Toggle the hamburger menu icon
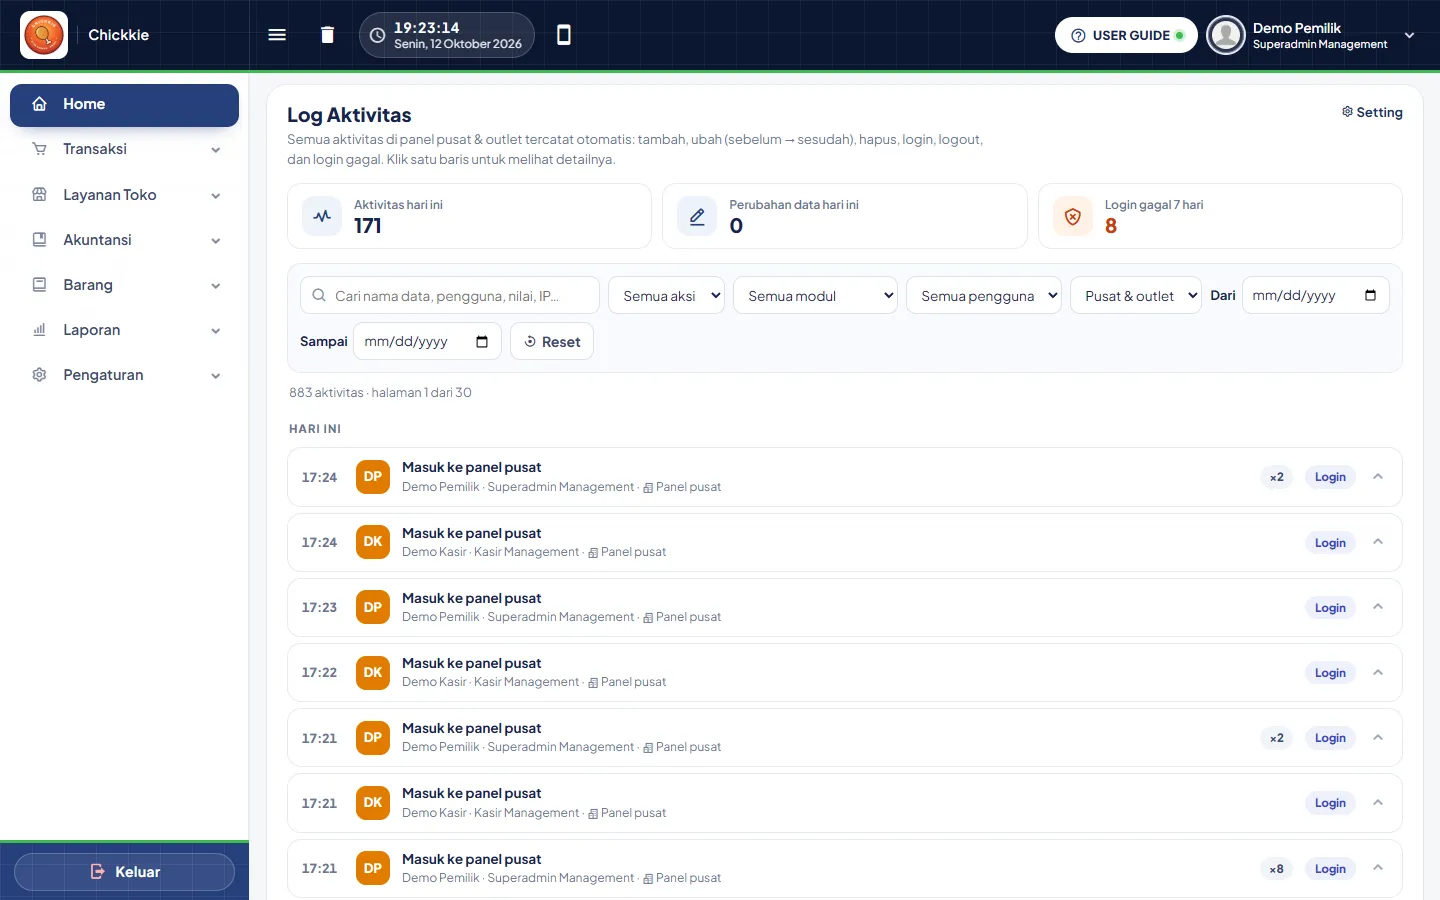 (277, 35)
